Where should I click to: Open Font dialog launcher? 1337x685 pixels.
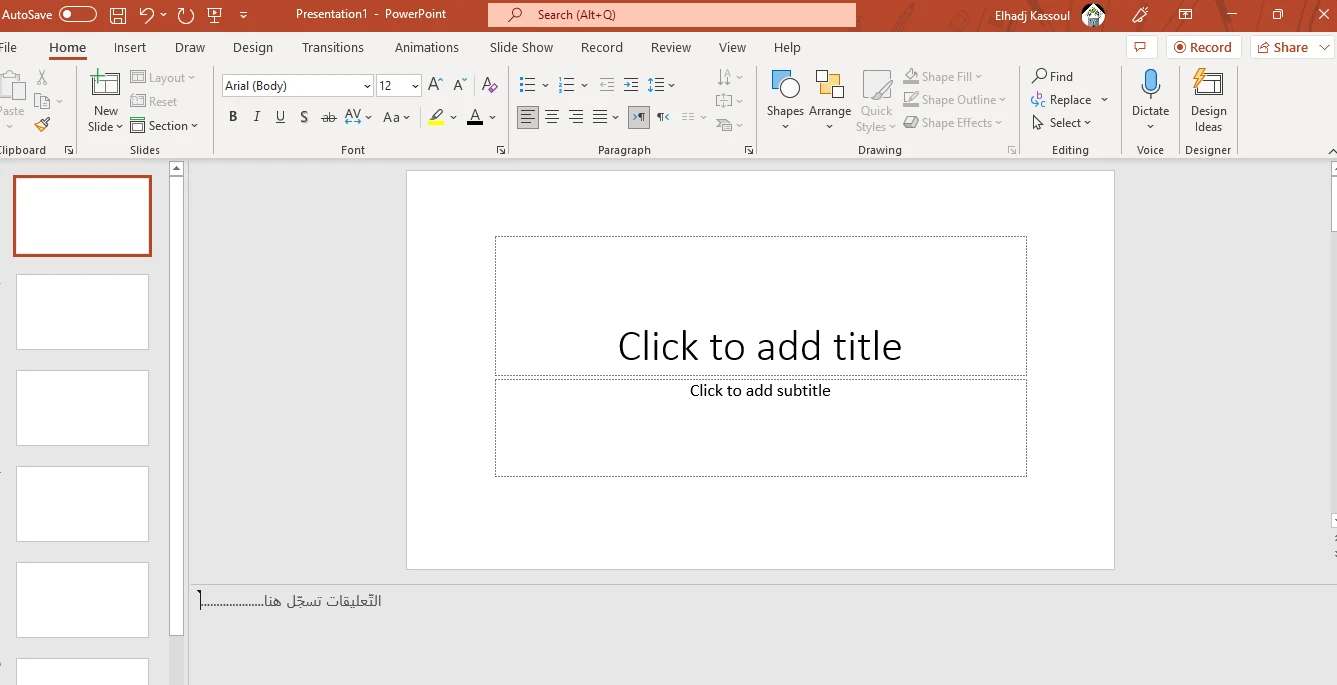pyautogui.click(x=501, y=150)
